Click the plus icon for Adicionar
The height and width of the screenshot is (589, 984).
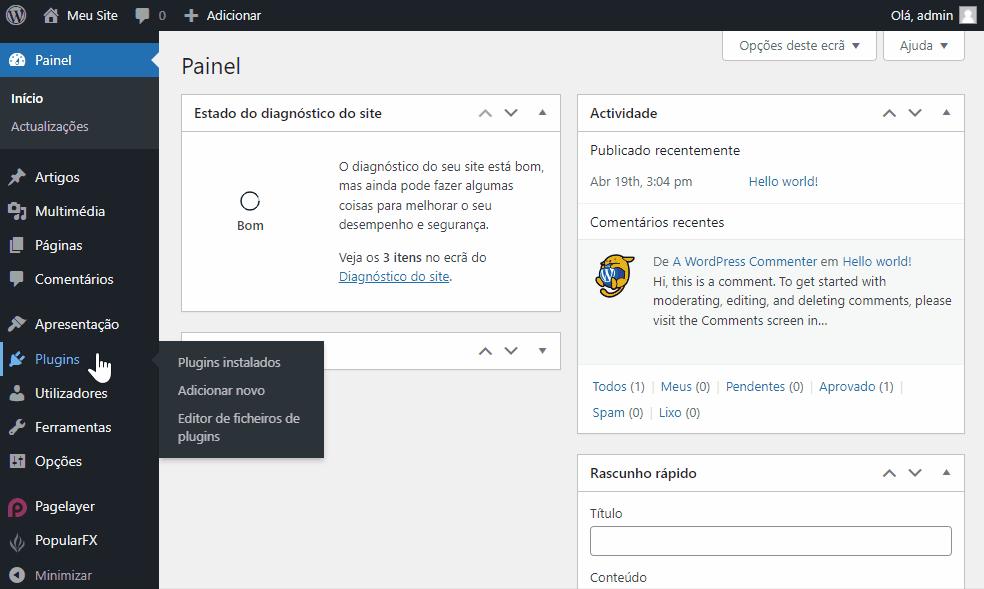[x=191, y=16]
